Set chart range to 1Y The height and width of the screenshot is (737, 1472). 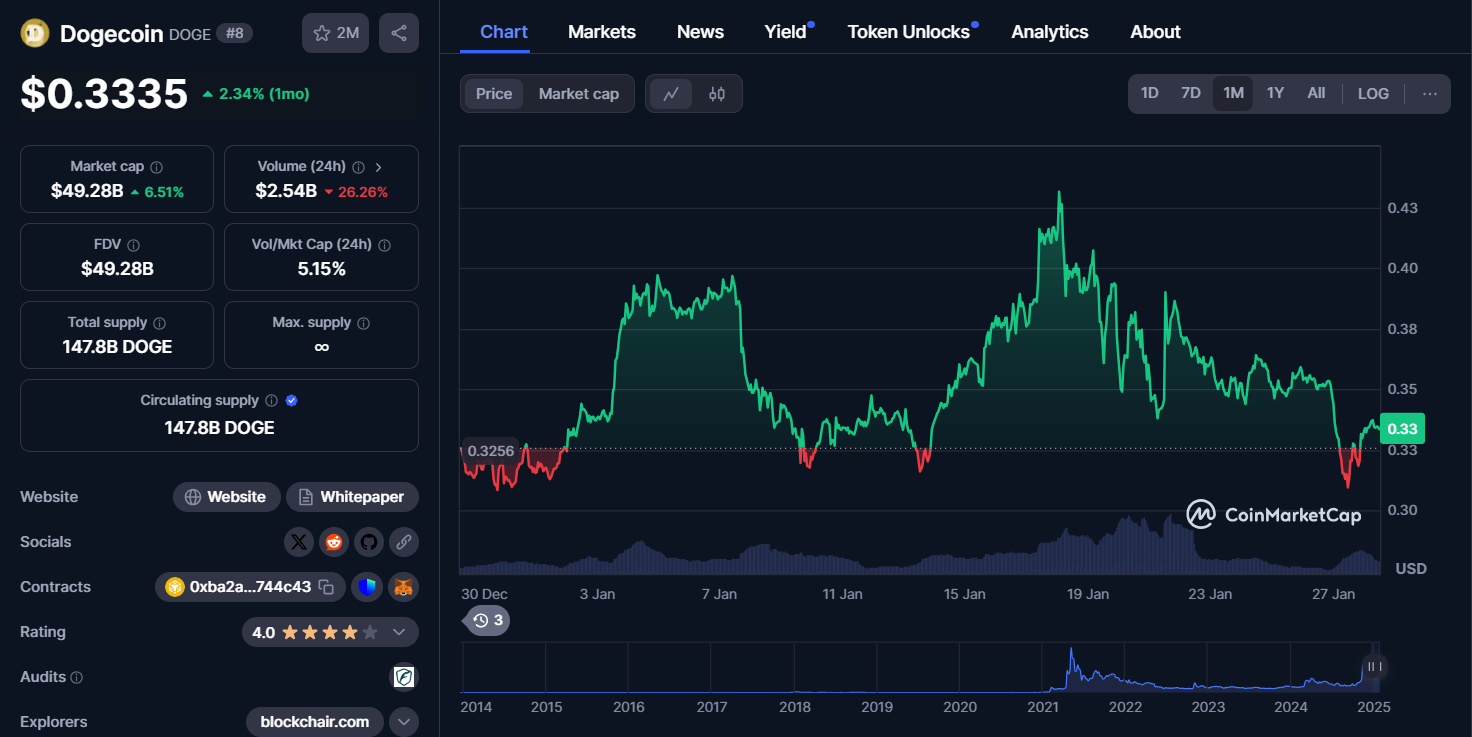tap(1275, 93)
